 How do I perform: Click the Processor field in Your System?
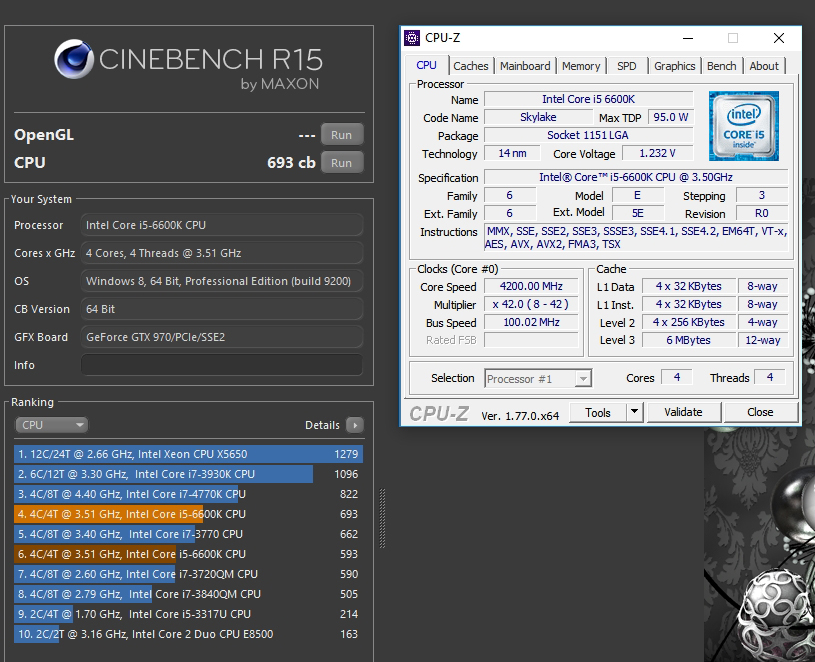(222, 225)
